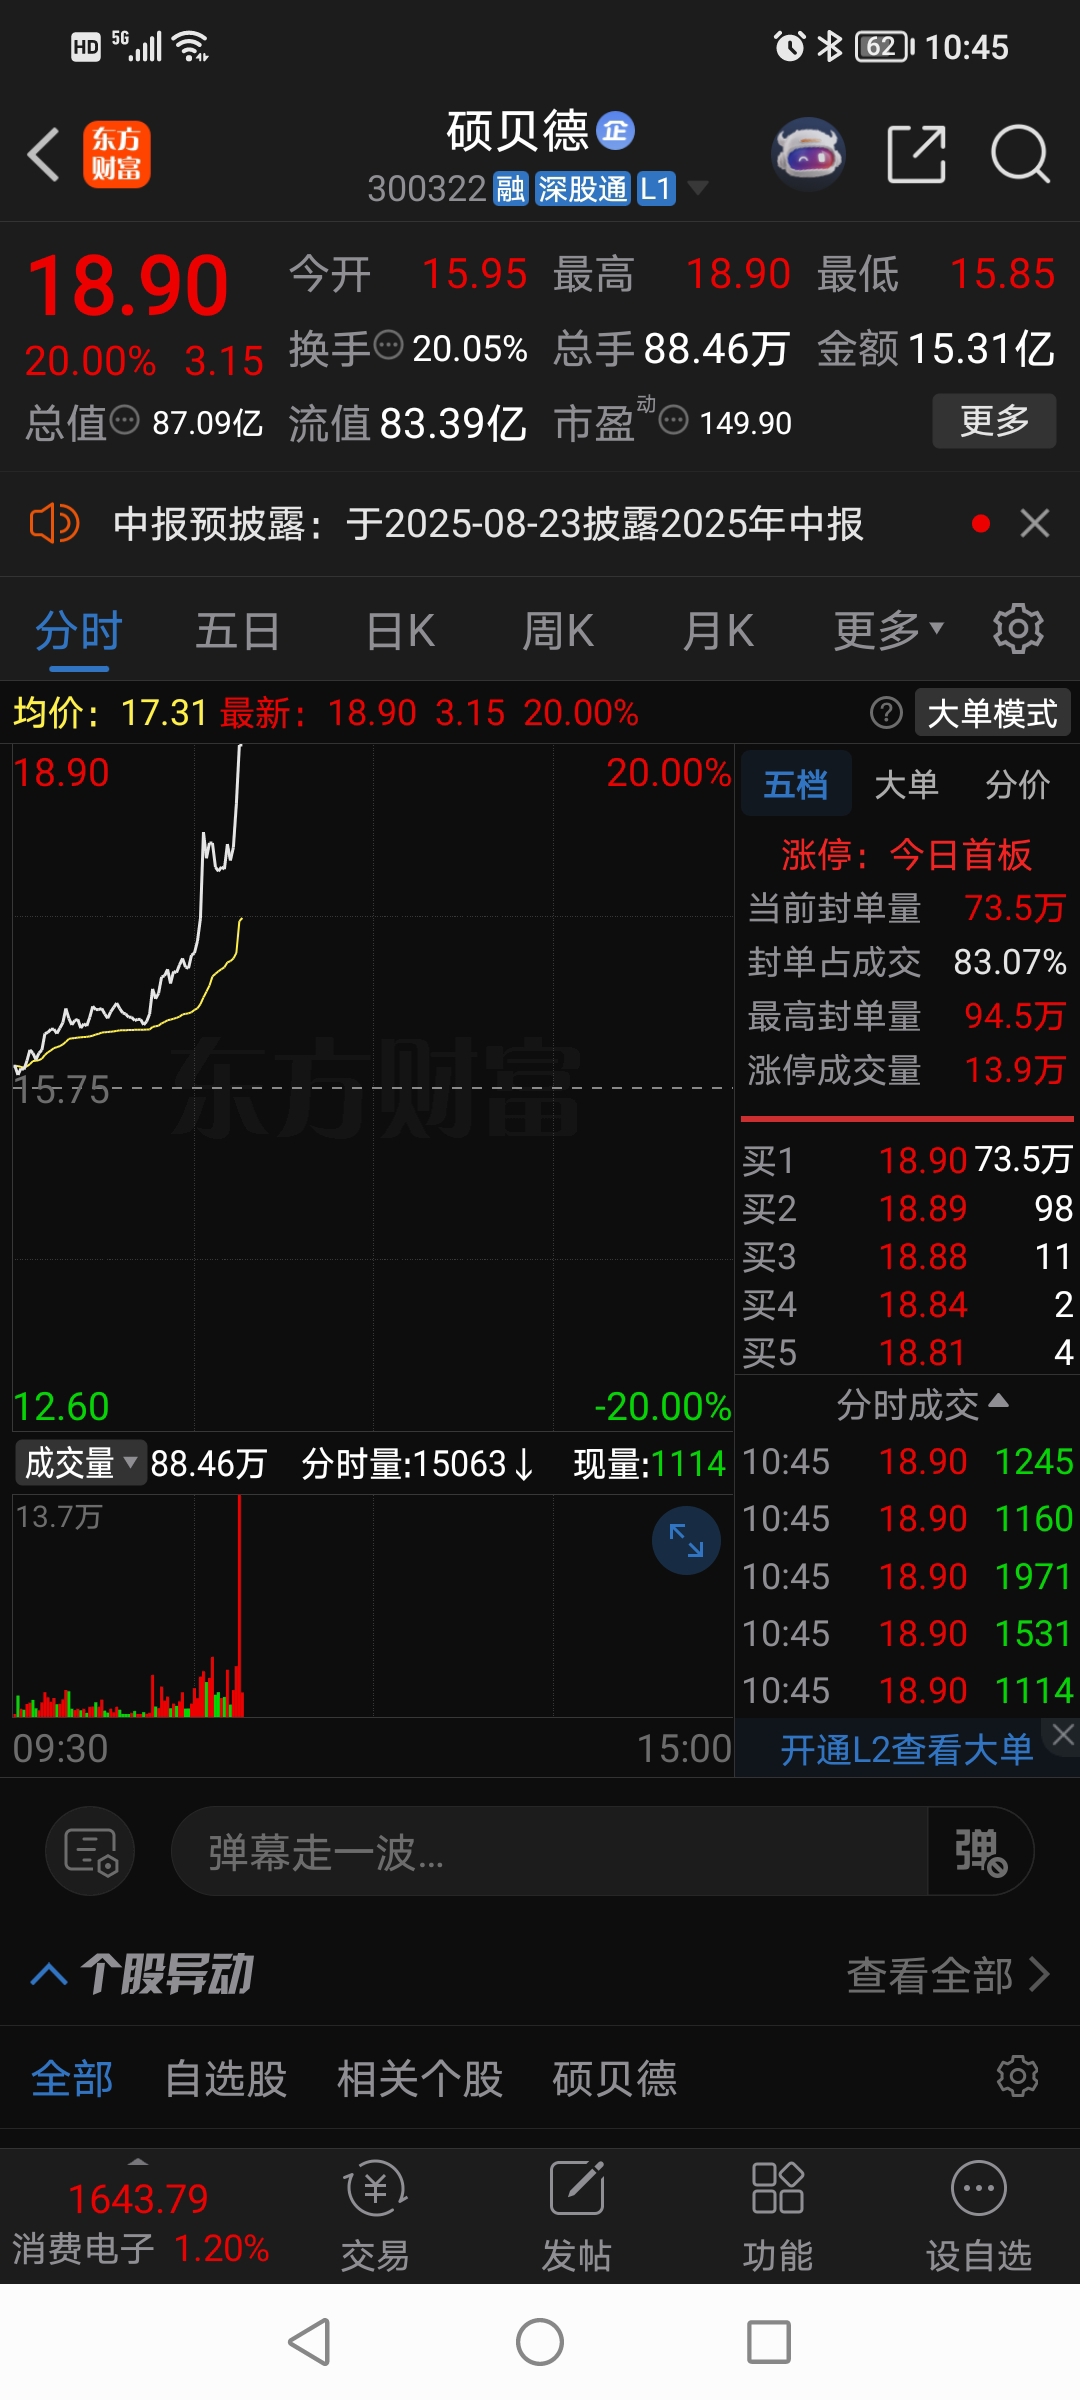
Task: Select the 全部 filter tab
Action: 72,2079
